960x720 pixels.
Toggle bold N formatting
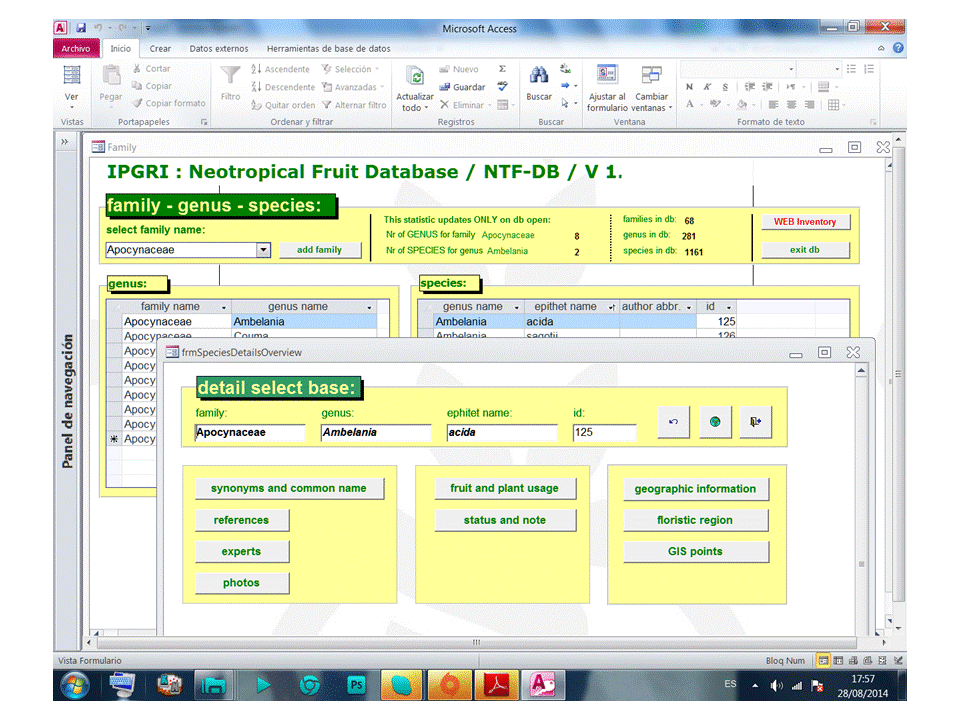click(690, 87)
